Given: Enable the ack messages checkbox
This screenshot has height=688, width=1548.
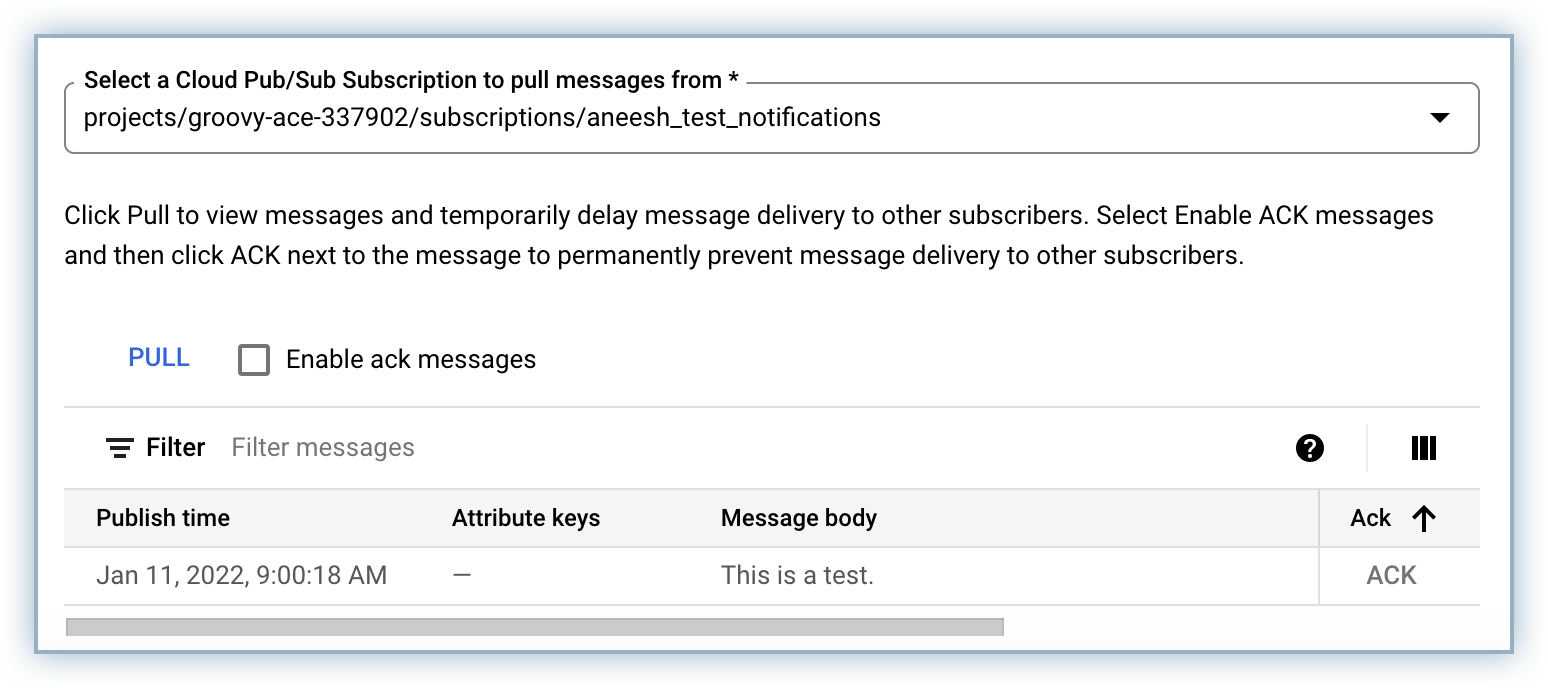Looking at the screenshot, I should click(254, 360).
